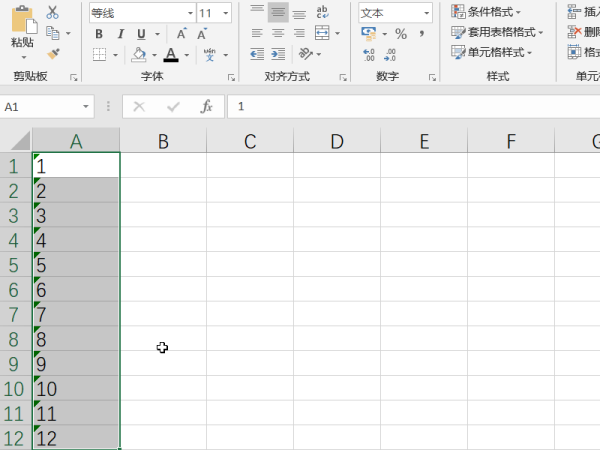Increase font size with larger A

(x=182, y=34)
